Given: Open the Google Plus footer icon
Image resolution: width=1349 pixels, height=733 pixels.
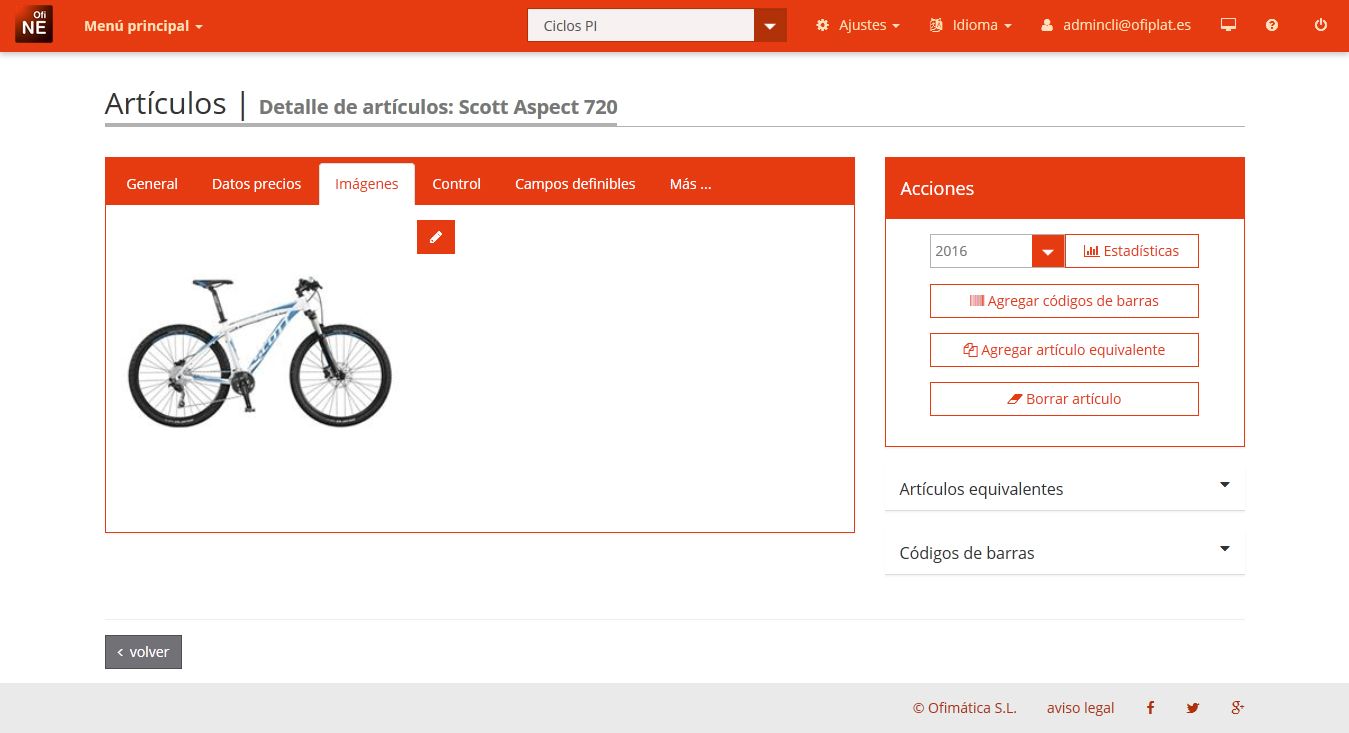Looking at the screenshot, I should 1237,708.
